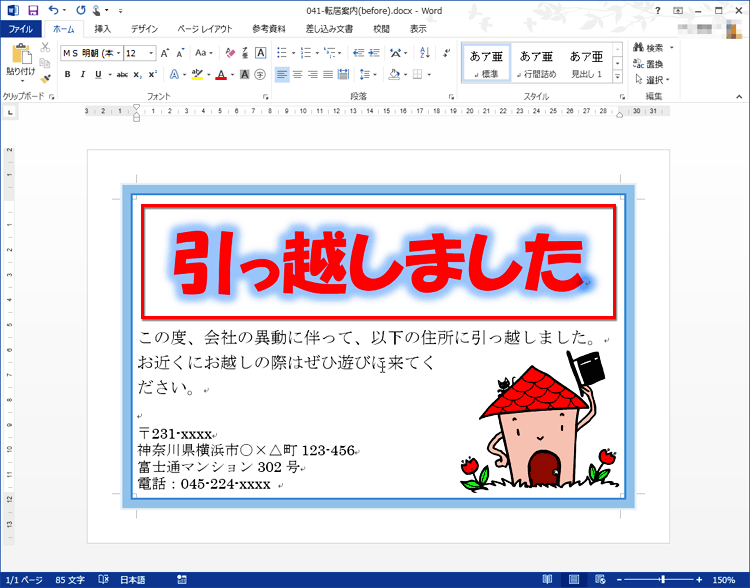
Task: Open Word help with question mark
Action: point(658,11)
